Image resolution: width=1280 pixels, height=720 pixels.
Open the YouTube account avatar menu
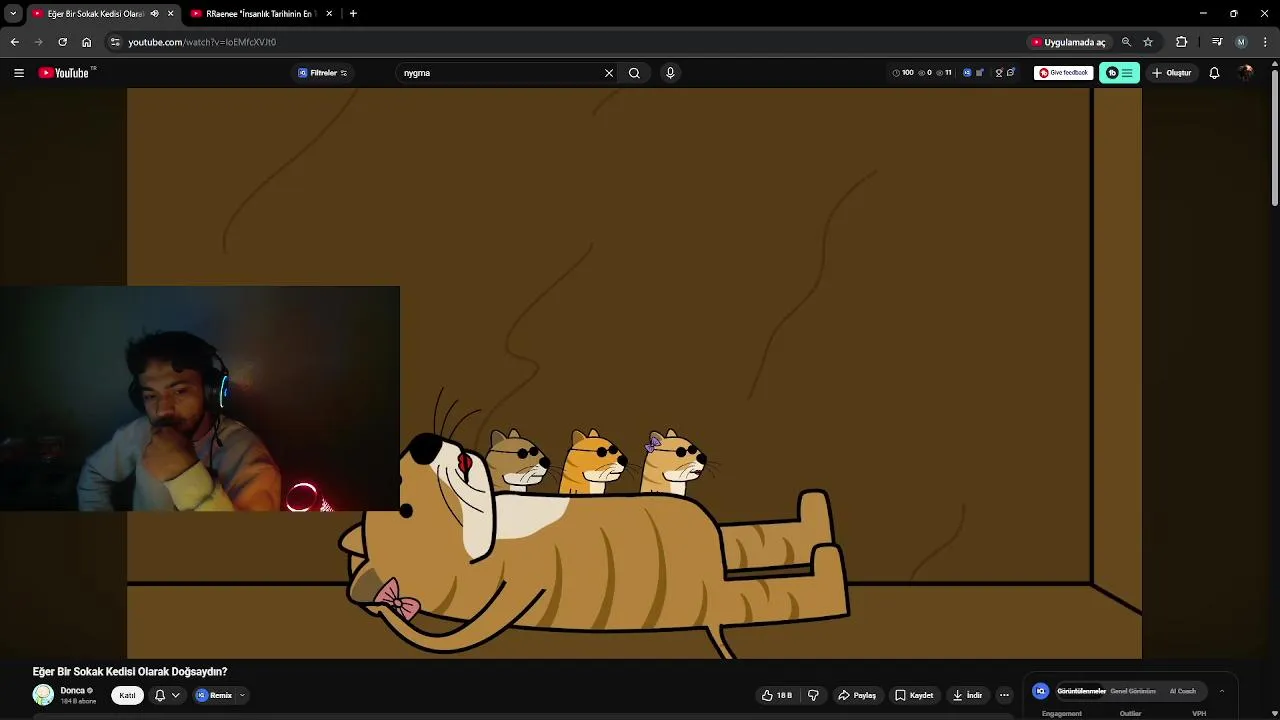(x=1245, y=73)
